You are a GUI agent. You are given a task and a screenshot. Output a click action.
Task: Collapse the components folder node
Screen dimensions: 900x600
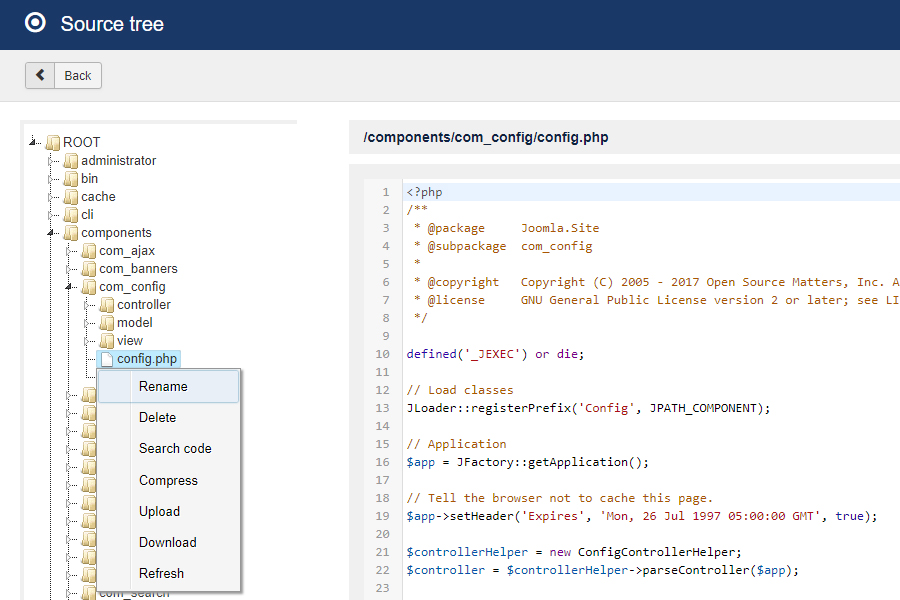[x=53, y=233]
